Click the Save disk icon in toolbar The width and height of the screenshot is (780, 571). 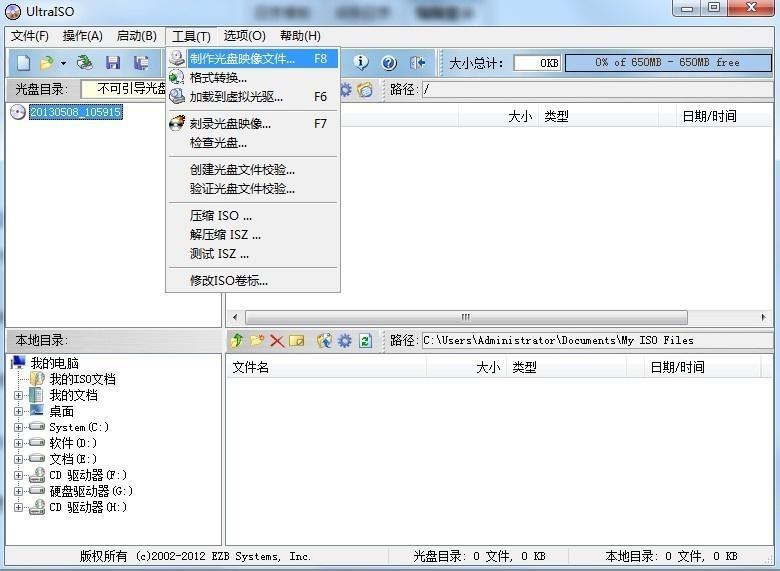(x=113, y=63)
